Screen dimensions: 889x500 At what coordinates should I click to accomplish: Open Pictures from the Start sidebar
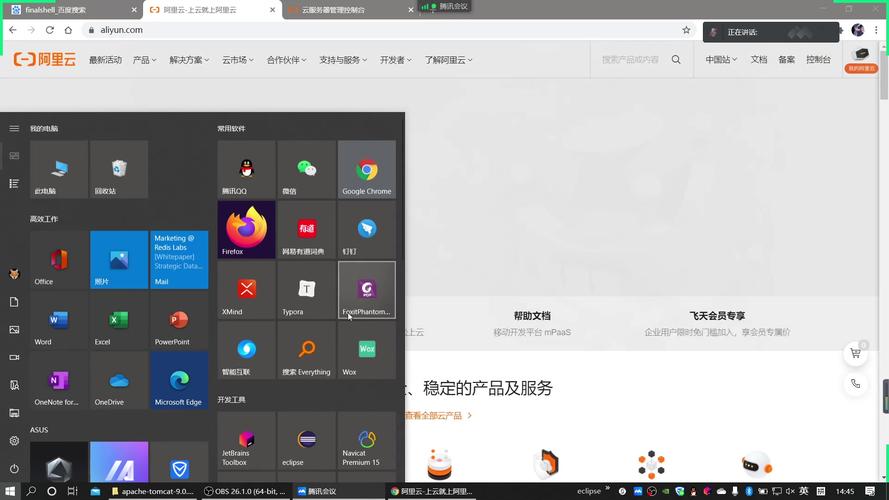coord(14,330)
